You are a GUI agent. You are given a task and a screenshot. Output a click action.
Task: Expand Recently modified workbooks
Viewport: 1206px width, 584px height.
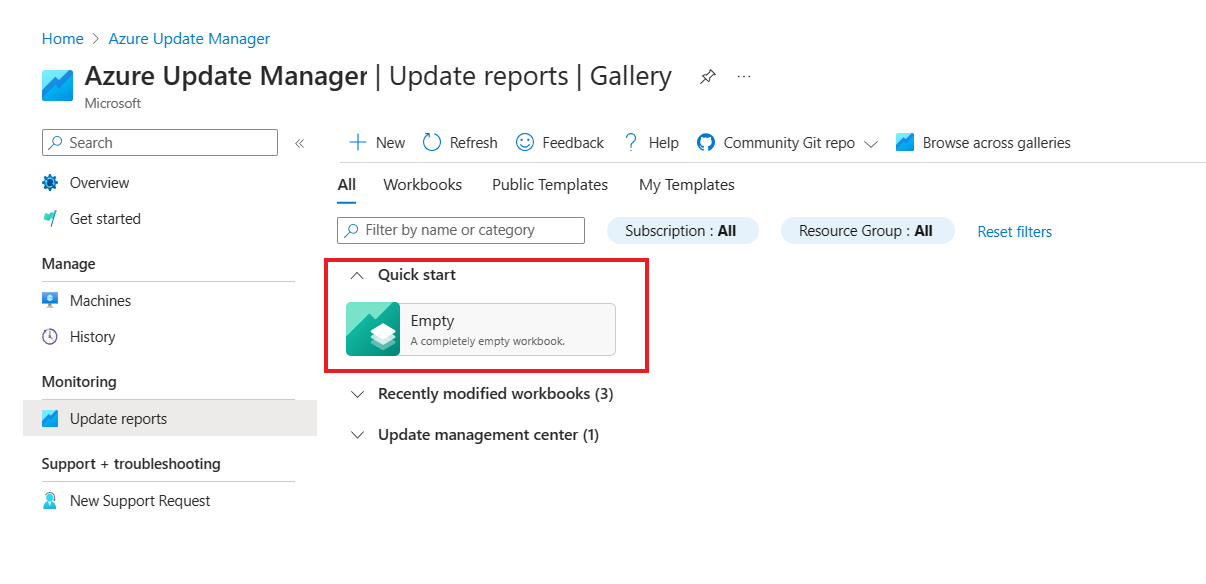[x=358, y=394]
